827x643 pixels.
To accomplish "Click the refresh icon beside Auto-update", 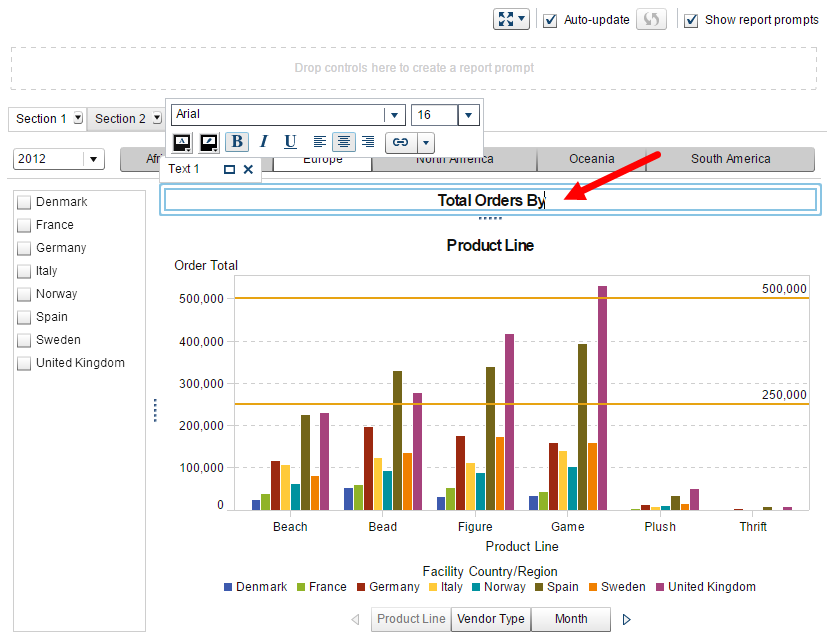I will 651,20.
